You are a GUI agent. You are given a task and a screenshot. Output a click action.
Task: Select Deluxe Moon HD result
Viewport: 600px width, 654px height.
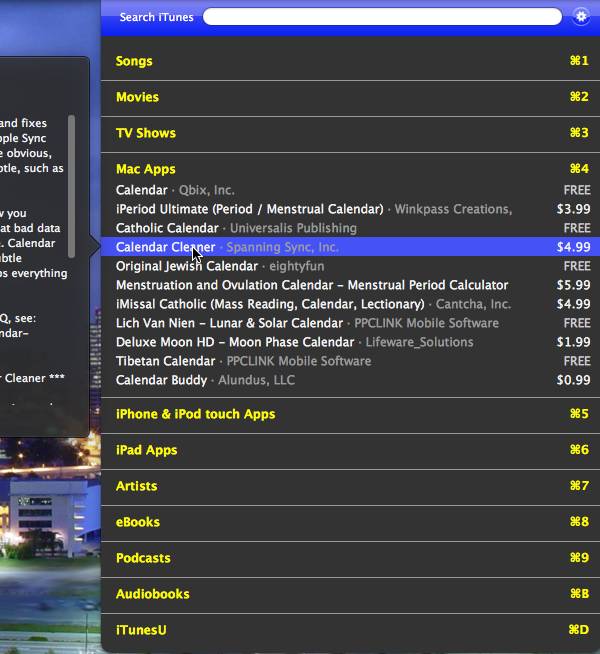tap(350, 342)
